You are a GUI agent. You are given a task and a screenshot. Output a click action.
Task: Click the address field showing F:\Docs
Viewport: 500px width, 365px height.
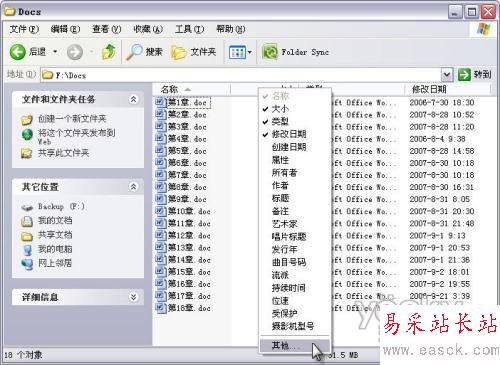click(241, 75)
